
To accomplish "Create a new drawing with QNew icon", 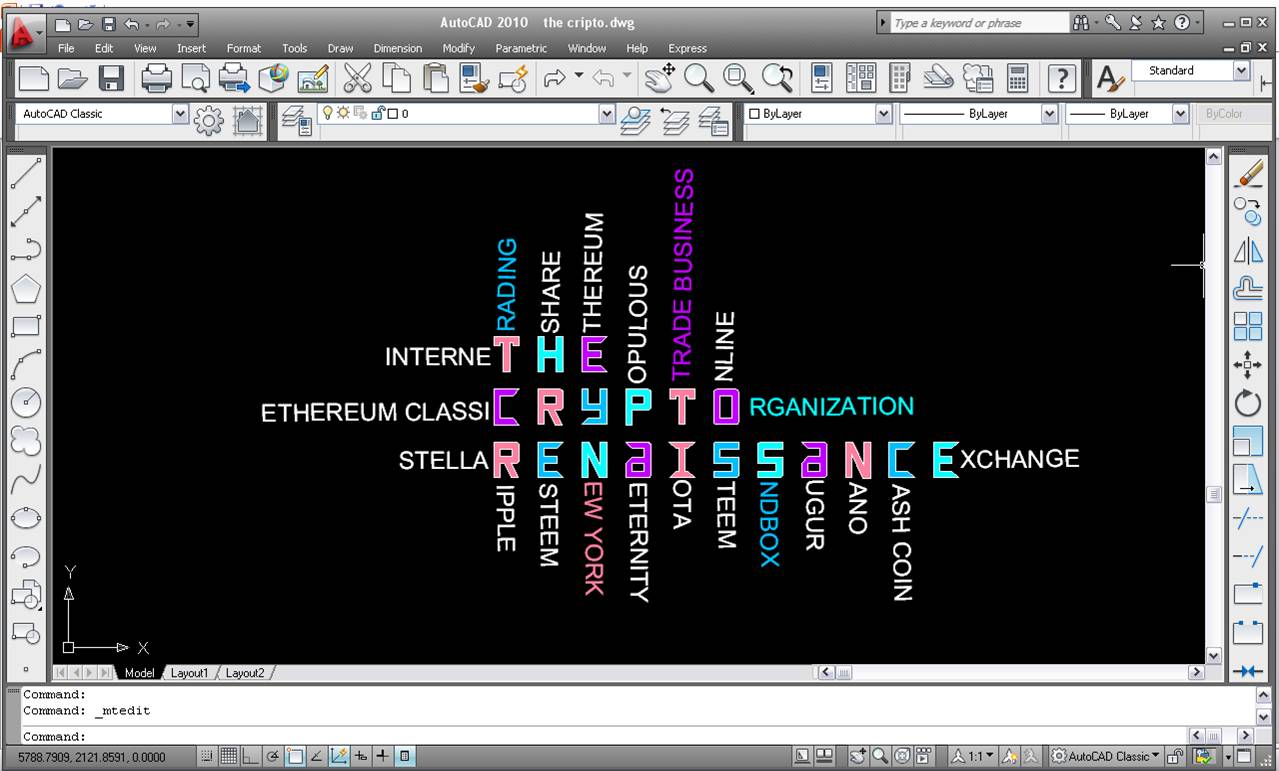I will coord(34,78).
